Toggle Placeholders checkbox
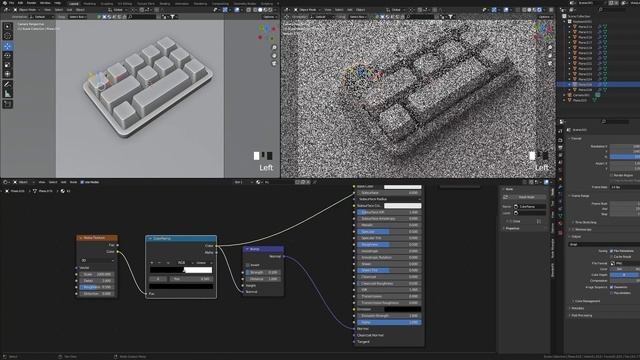Screen dimensions: 640x360 point(611,293)
